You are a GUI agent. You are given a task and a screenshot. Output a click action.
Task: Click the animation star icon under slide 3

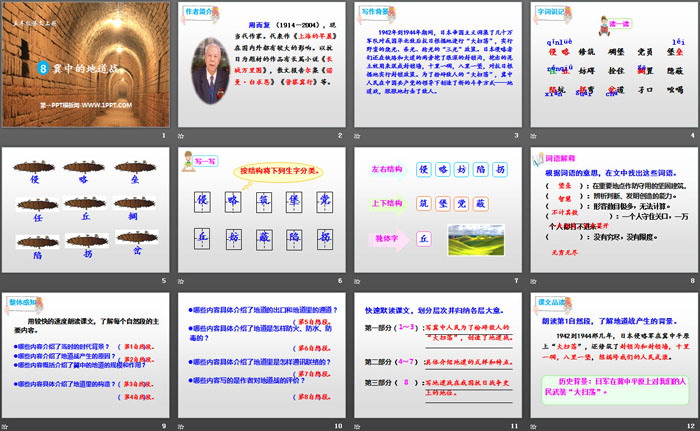coord(359,136)
